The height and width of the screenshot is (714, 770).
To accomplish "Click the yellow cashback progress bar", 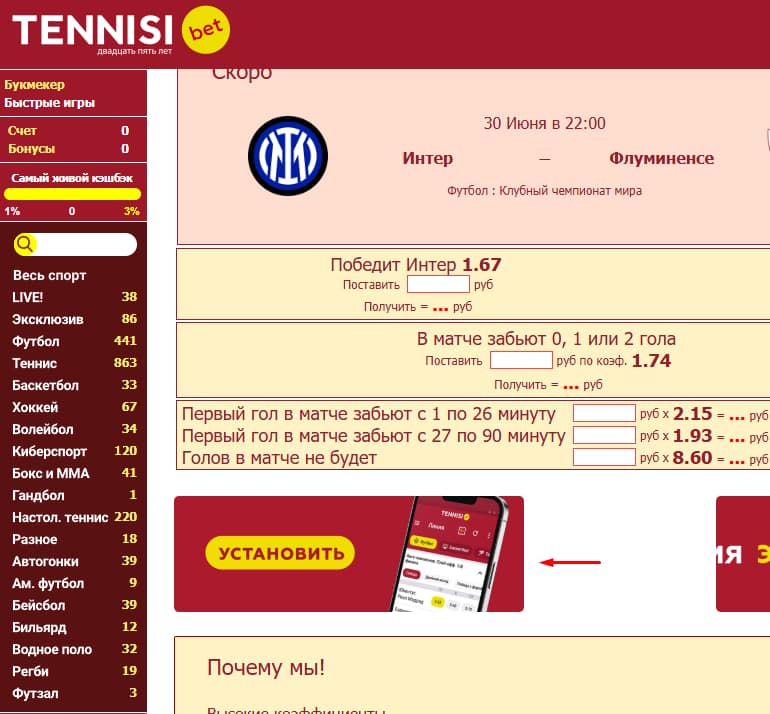I will pos(72,194).
